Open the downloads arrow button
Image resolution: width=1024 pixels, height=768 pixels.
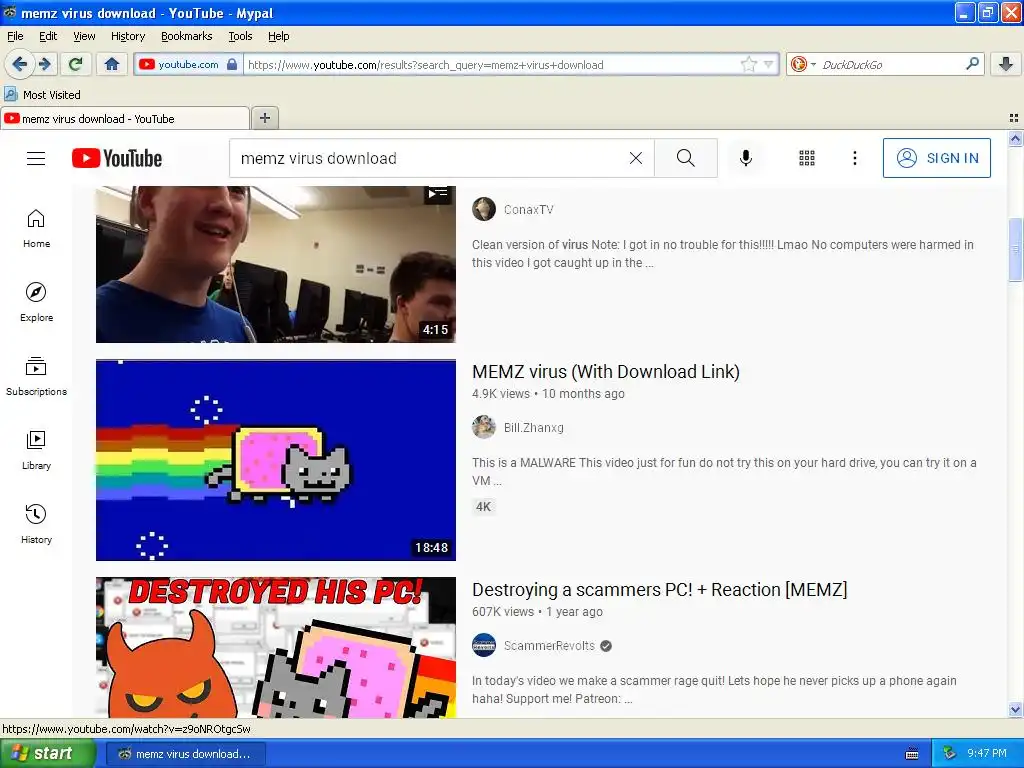click(1006, 64)
